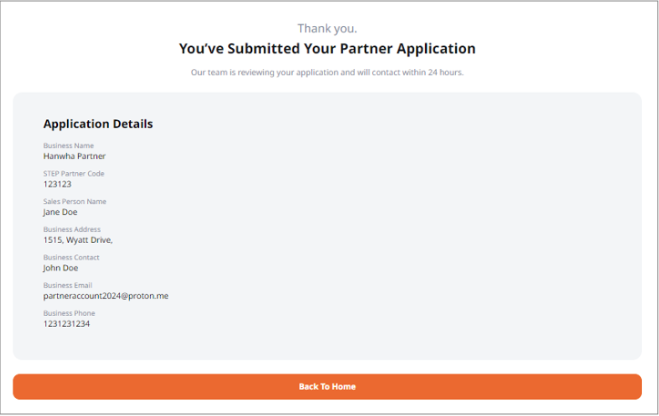Click the email partneraccount2024@proton.me
This screenshot has height=416, width=659.
[x=106, y=296]
